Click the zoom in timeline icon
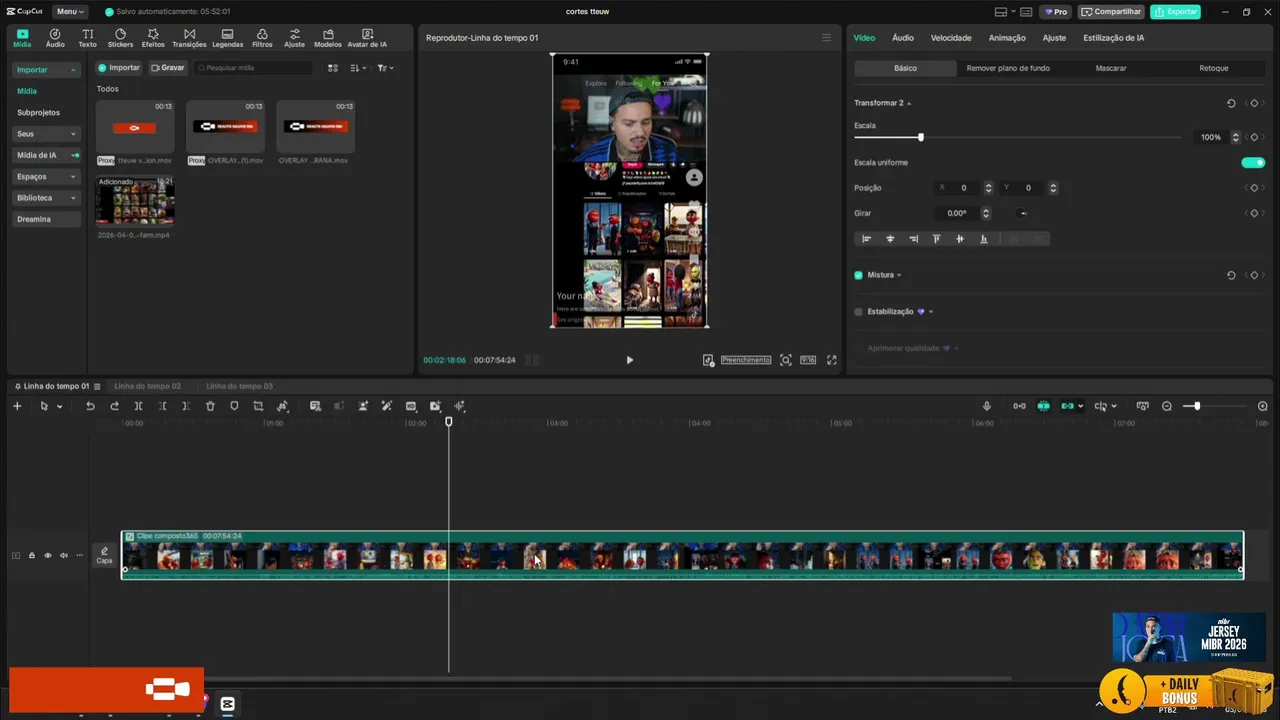This screenshot has width=1280, height=720. click(1262, 406)
